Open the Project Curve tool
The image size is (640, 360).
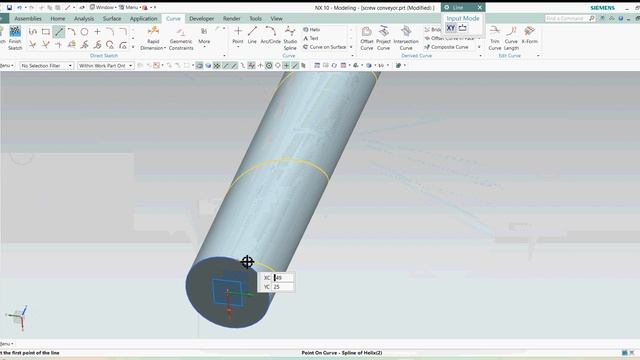coord(383,38)
